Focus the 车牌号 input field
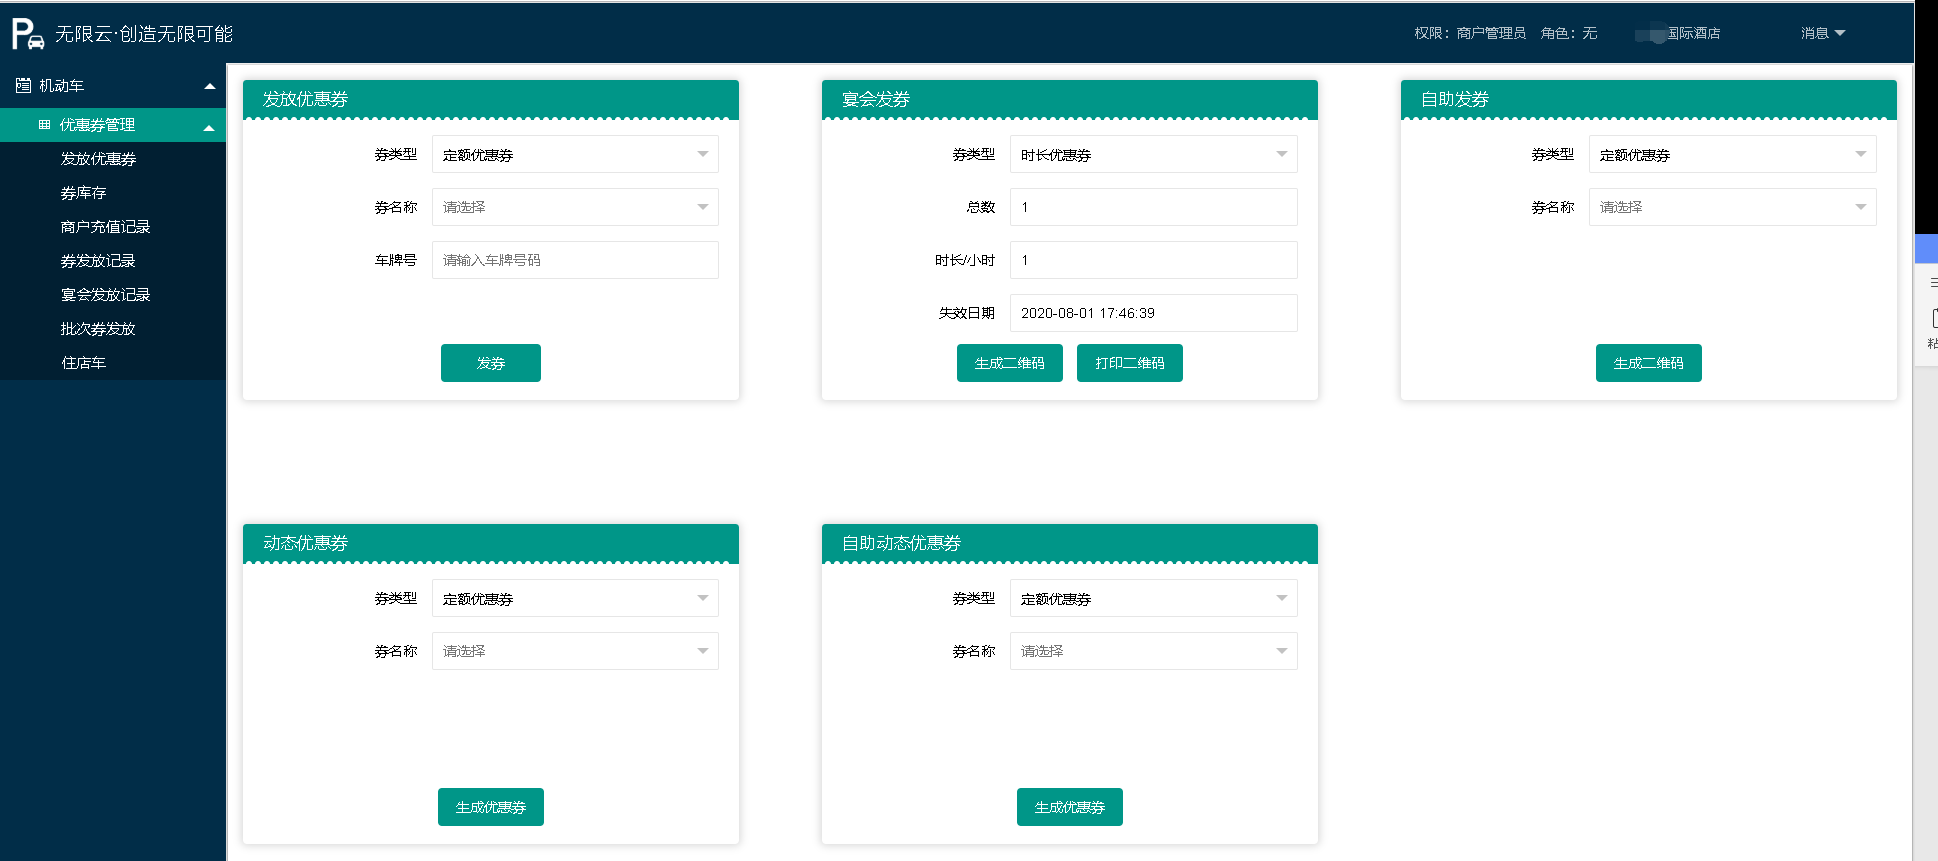This screenshot has width=1938, height=861. 575,260
